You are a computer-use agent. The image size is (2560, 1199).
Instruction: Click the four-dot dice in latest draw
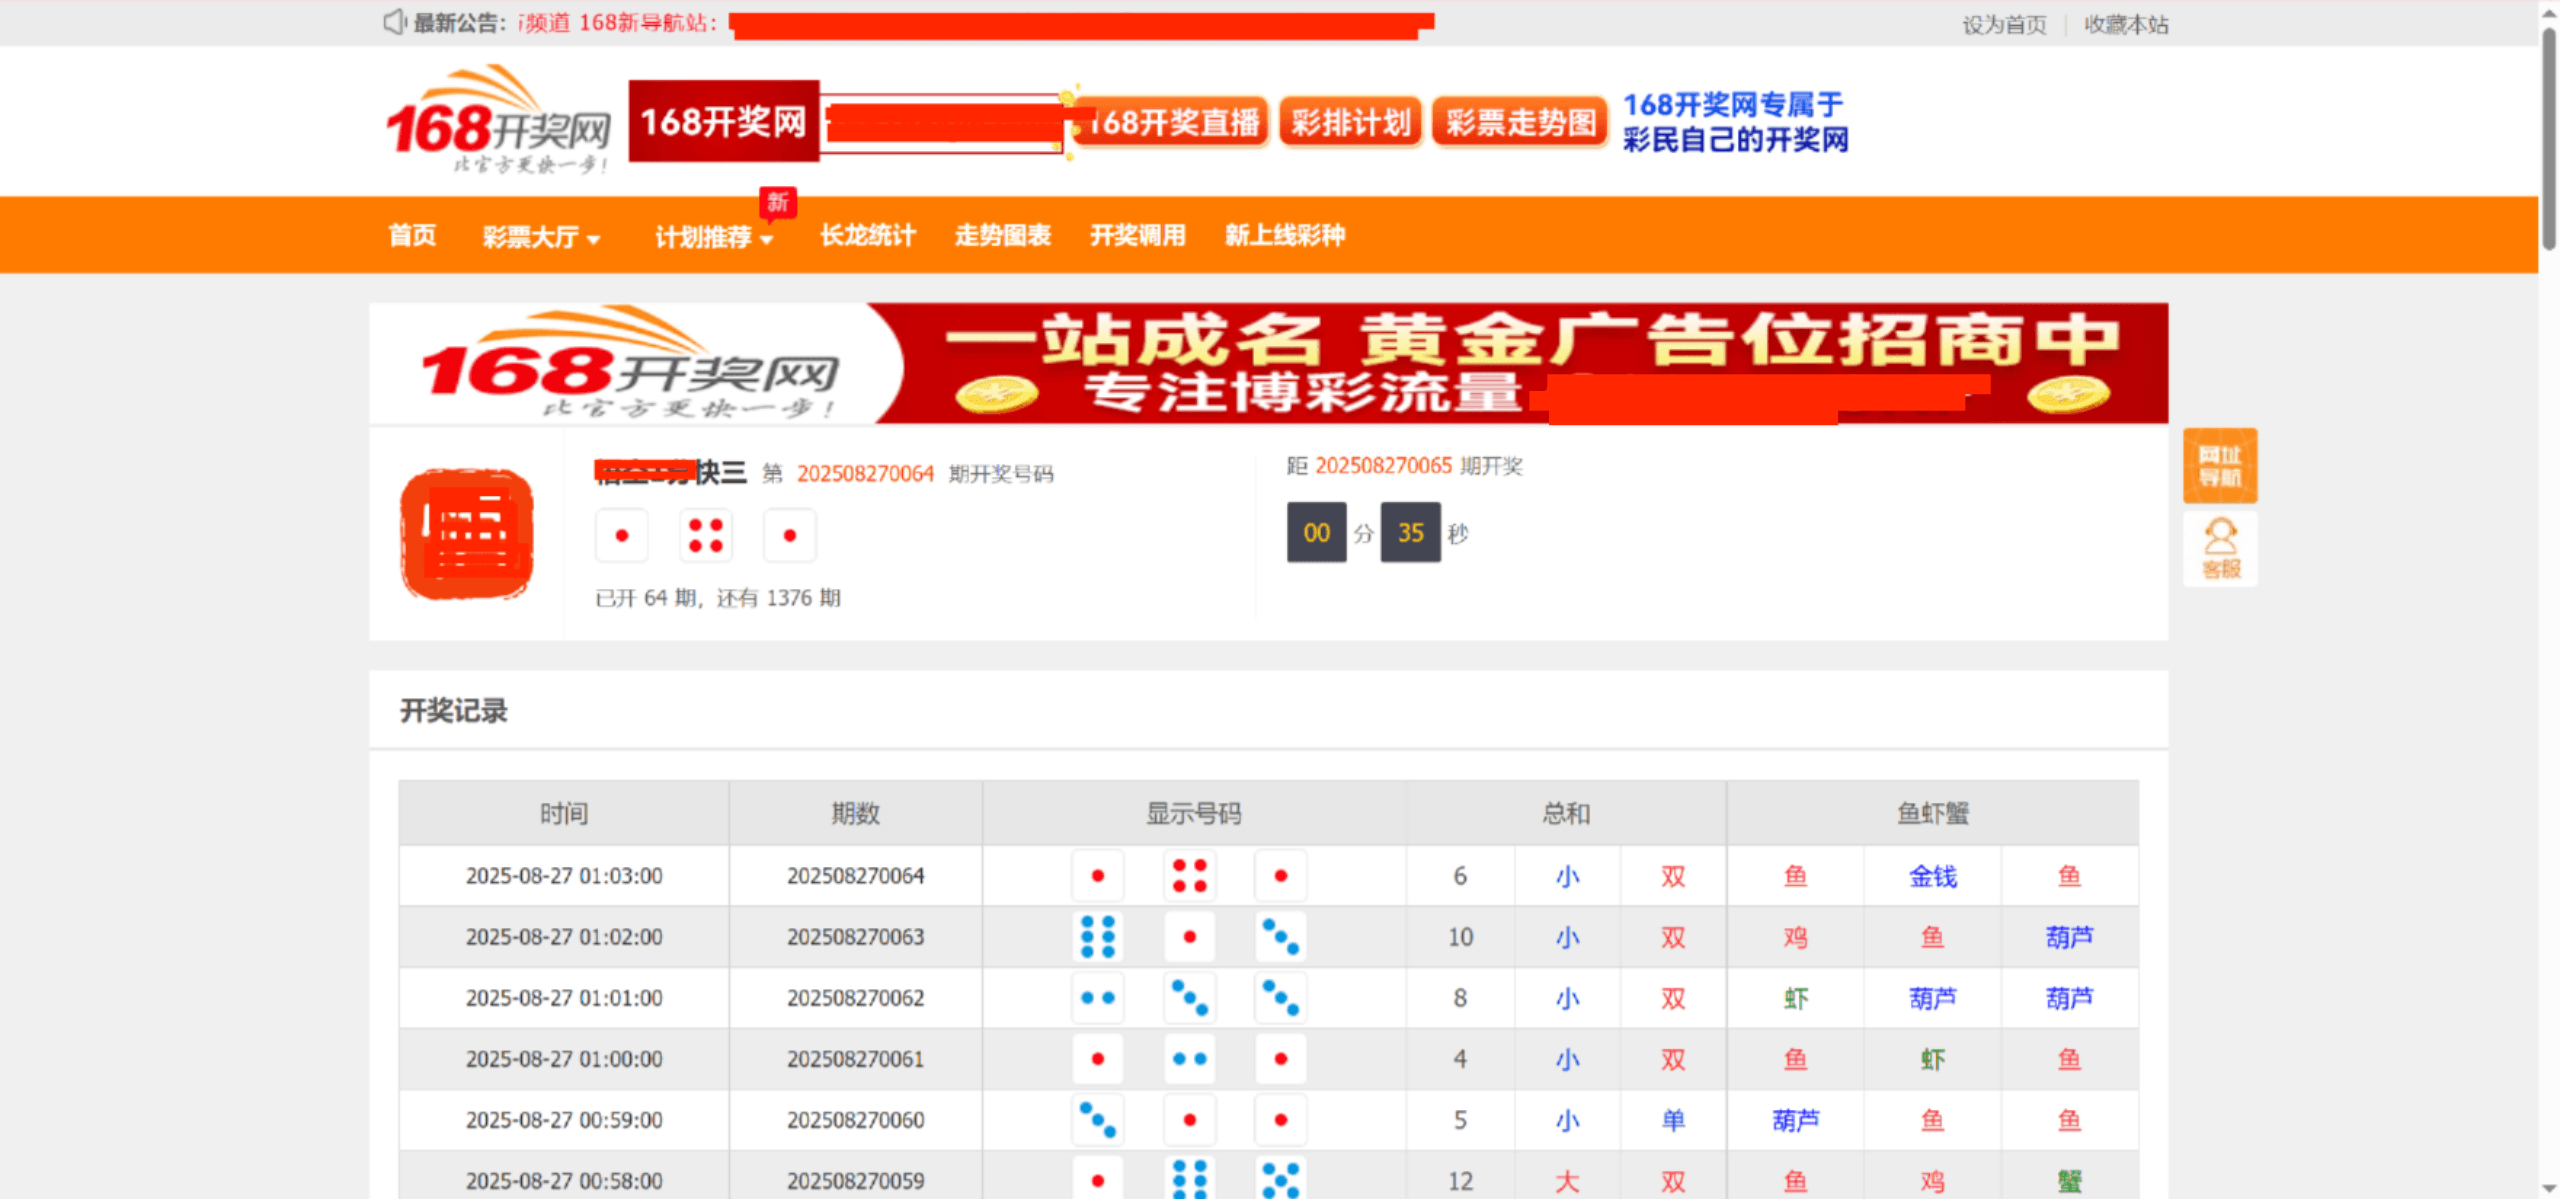point(705,535)
